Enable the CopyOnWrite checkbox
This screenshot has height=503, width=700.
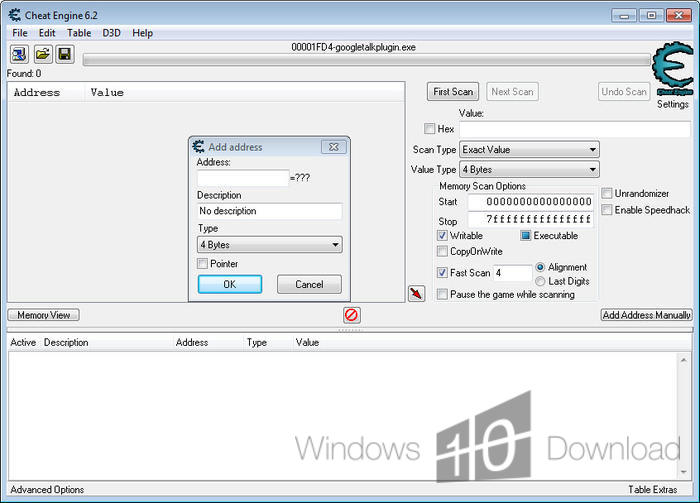pyautogui.click(x=442, y=251)
